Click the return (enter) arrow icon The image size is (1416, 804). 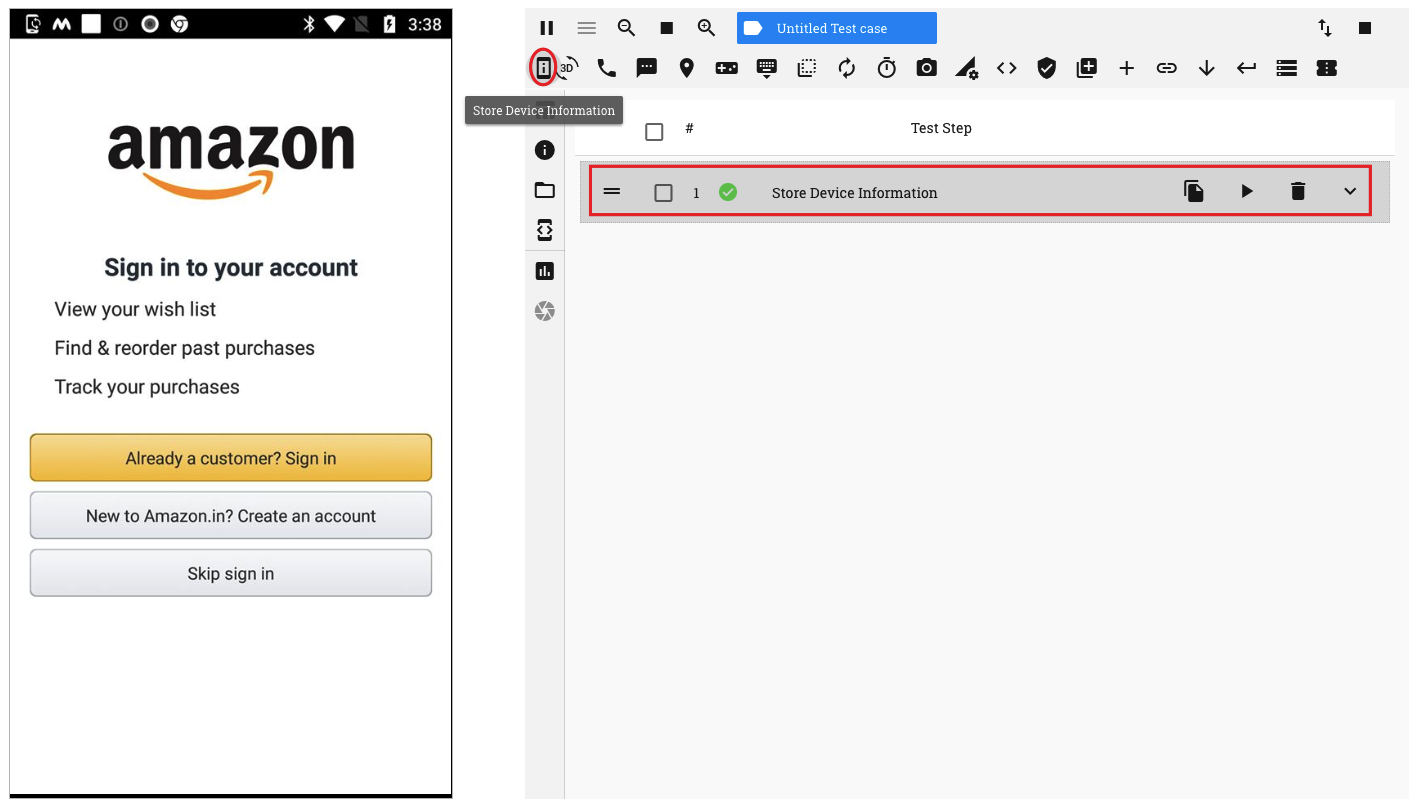point(1247,67)
